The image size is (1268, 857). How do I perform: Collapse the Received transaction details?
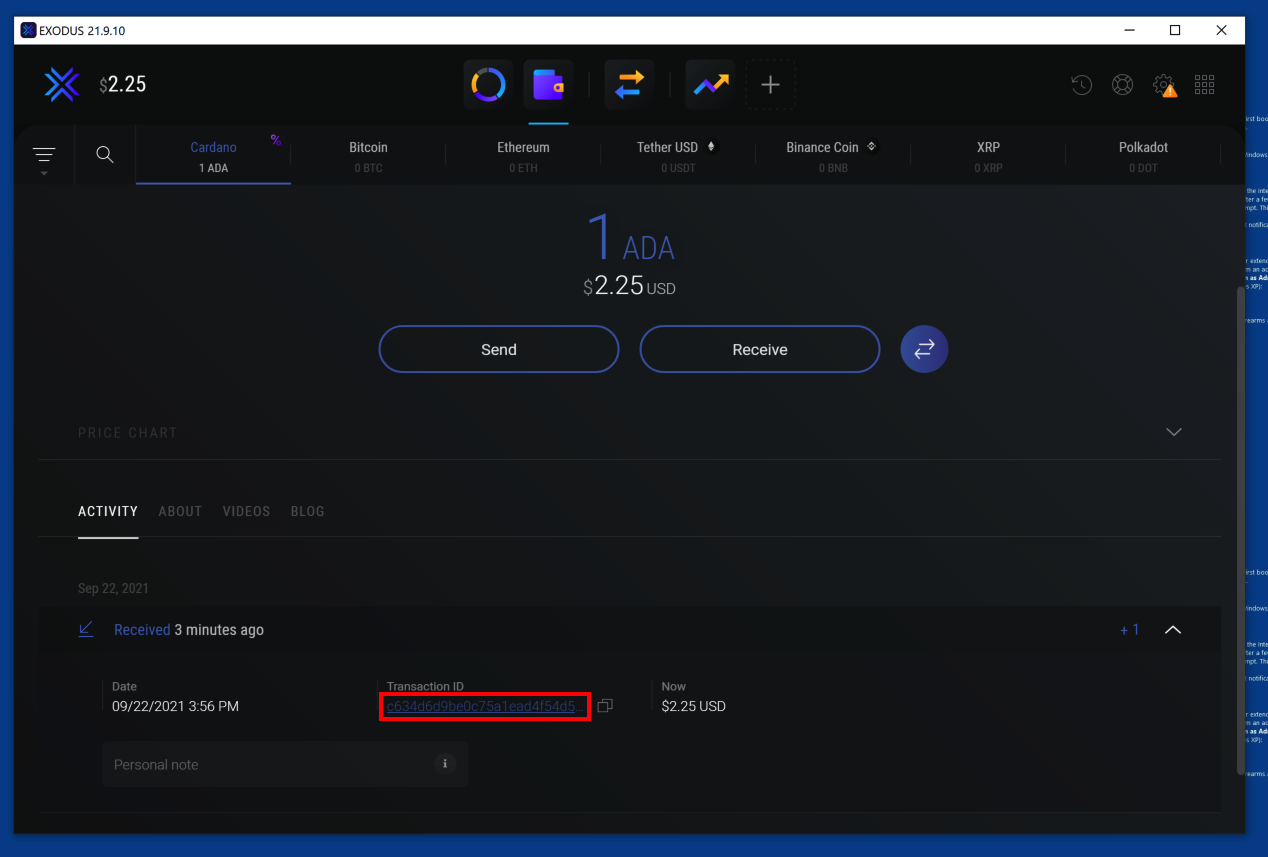(x=1173, y=630)
